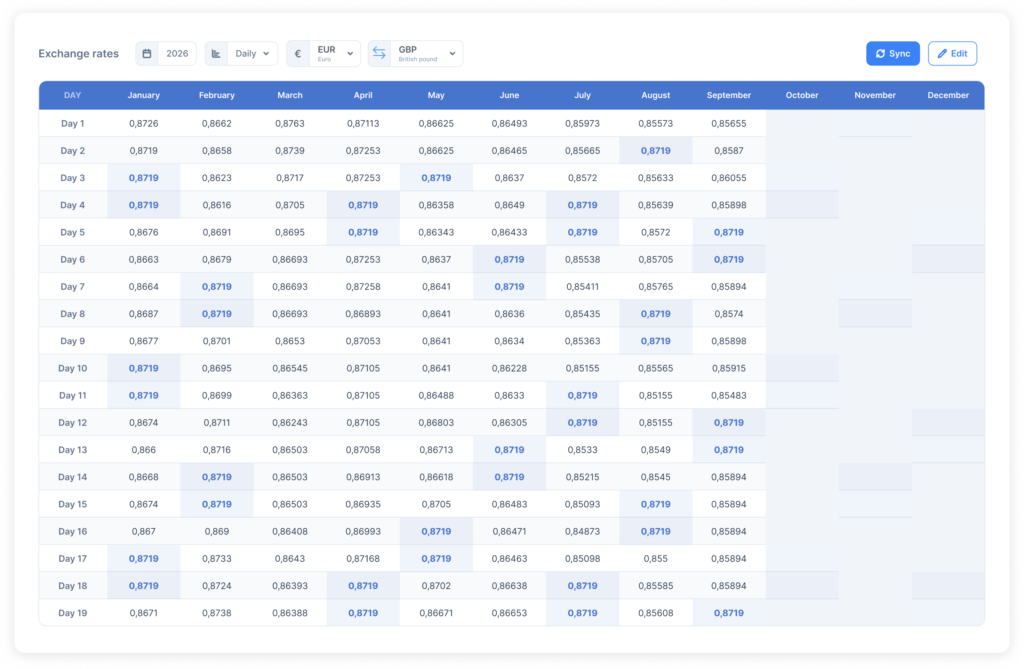Select July Day 1 rate 0,85973

point(583,123)
